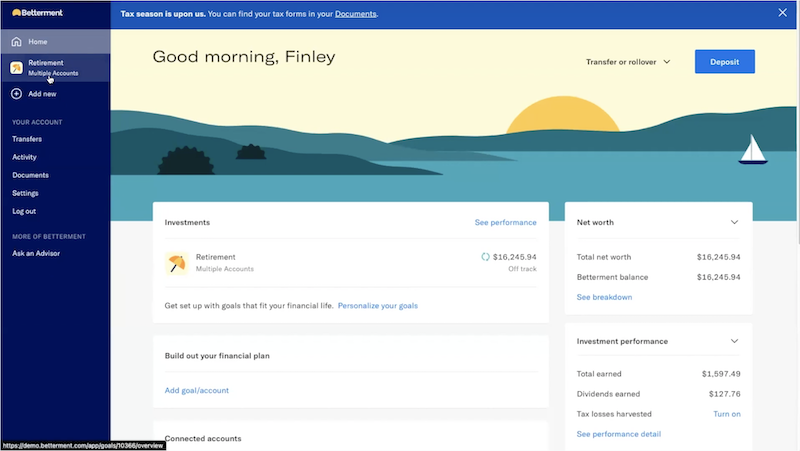Turn on tax losses harvested
This screenshot has width=800, height=451.
(726, 414)
